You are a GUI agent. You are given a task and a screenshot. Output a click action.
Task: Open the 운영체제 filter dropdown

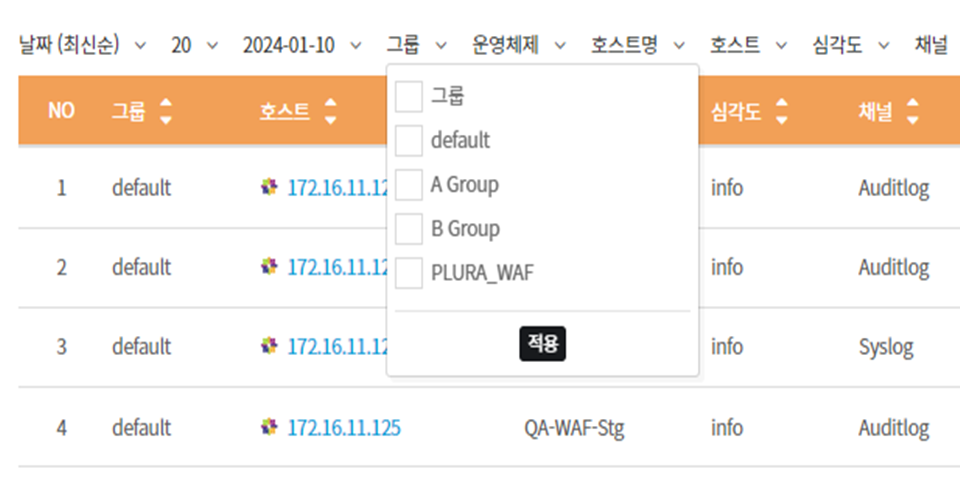pos(518,45)
